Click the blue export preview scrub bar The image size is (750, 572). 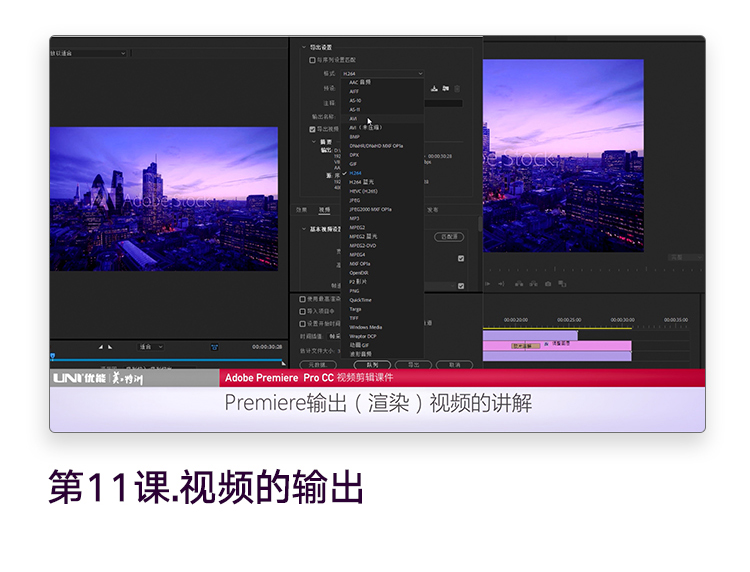(168, 359)
